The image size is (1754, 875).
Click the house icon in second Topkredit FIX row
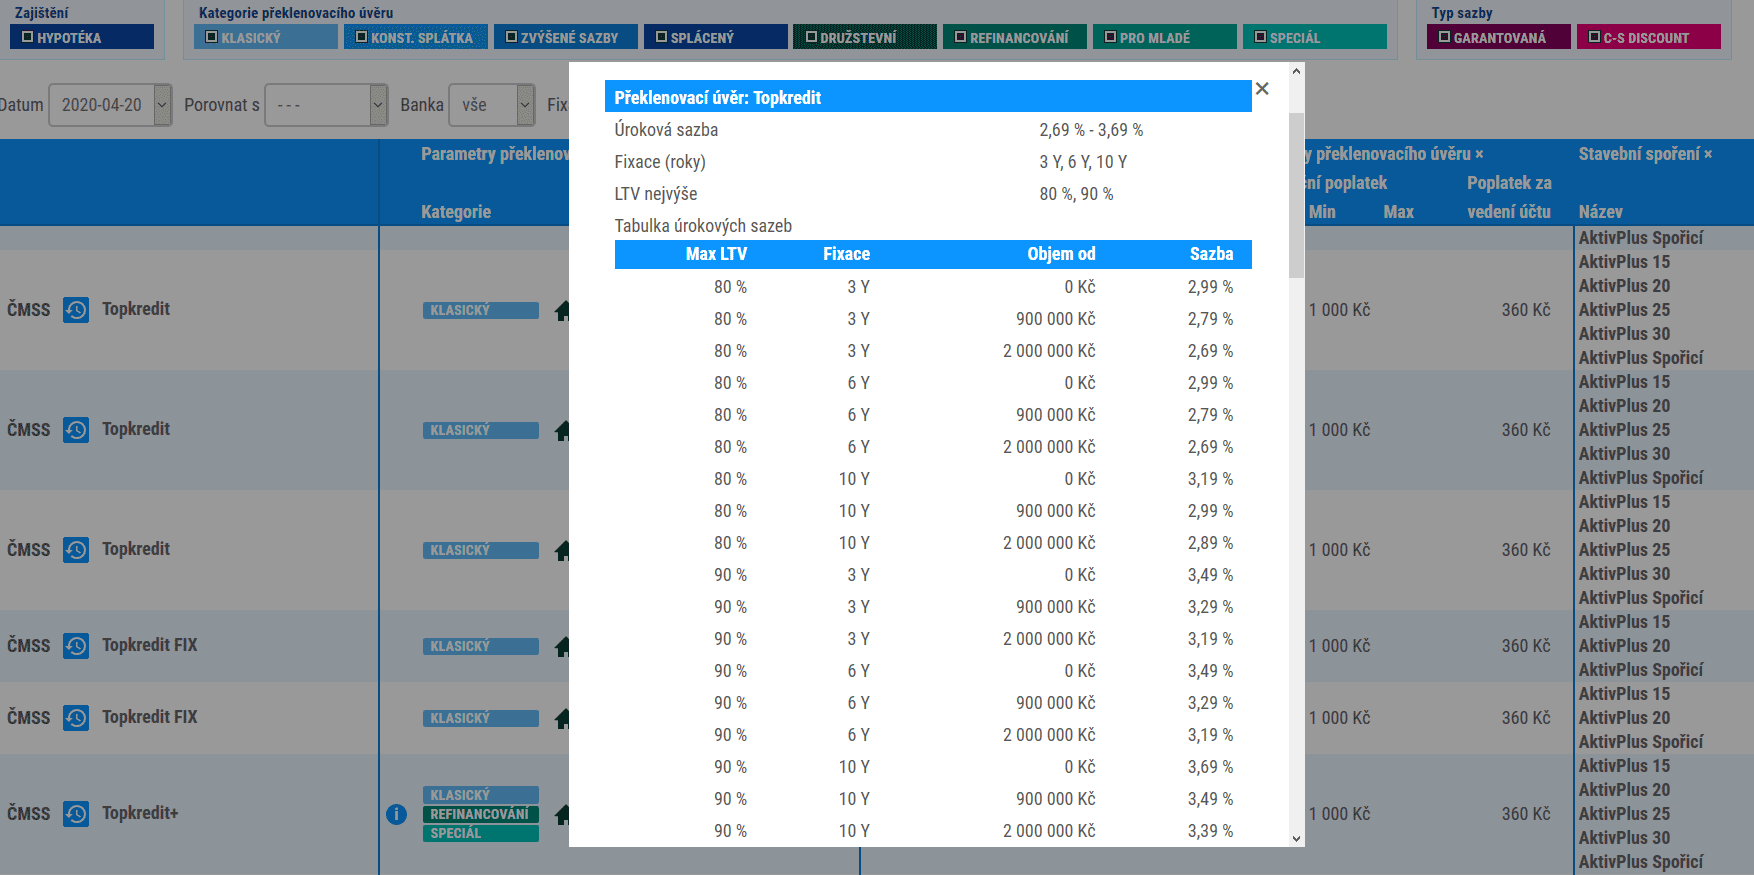[x=562, y=719]
